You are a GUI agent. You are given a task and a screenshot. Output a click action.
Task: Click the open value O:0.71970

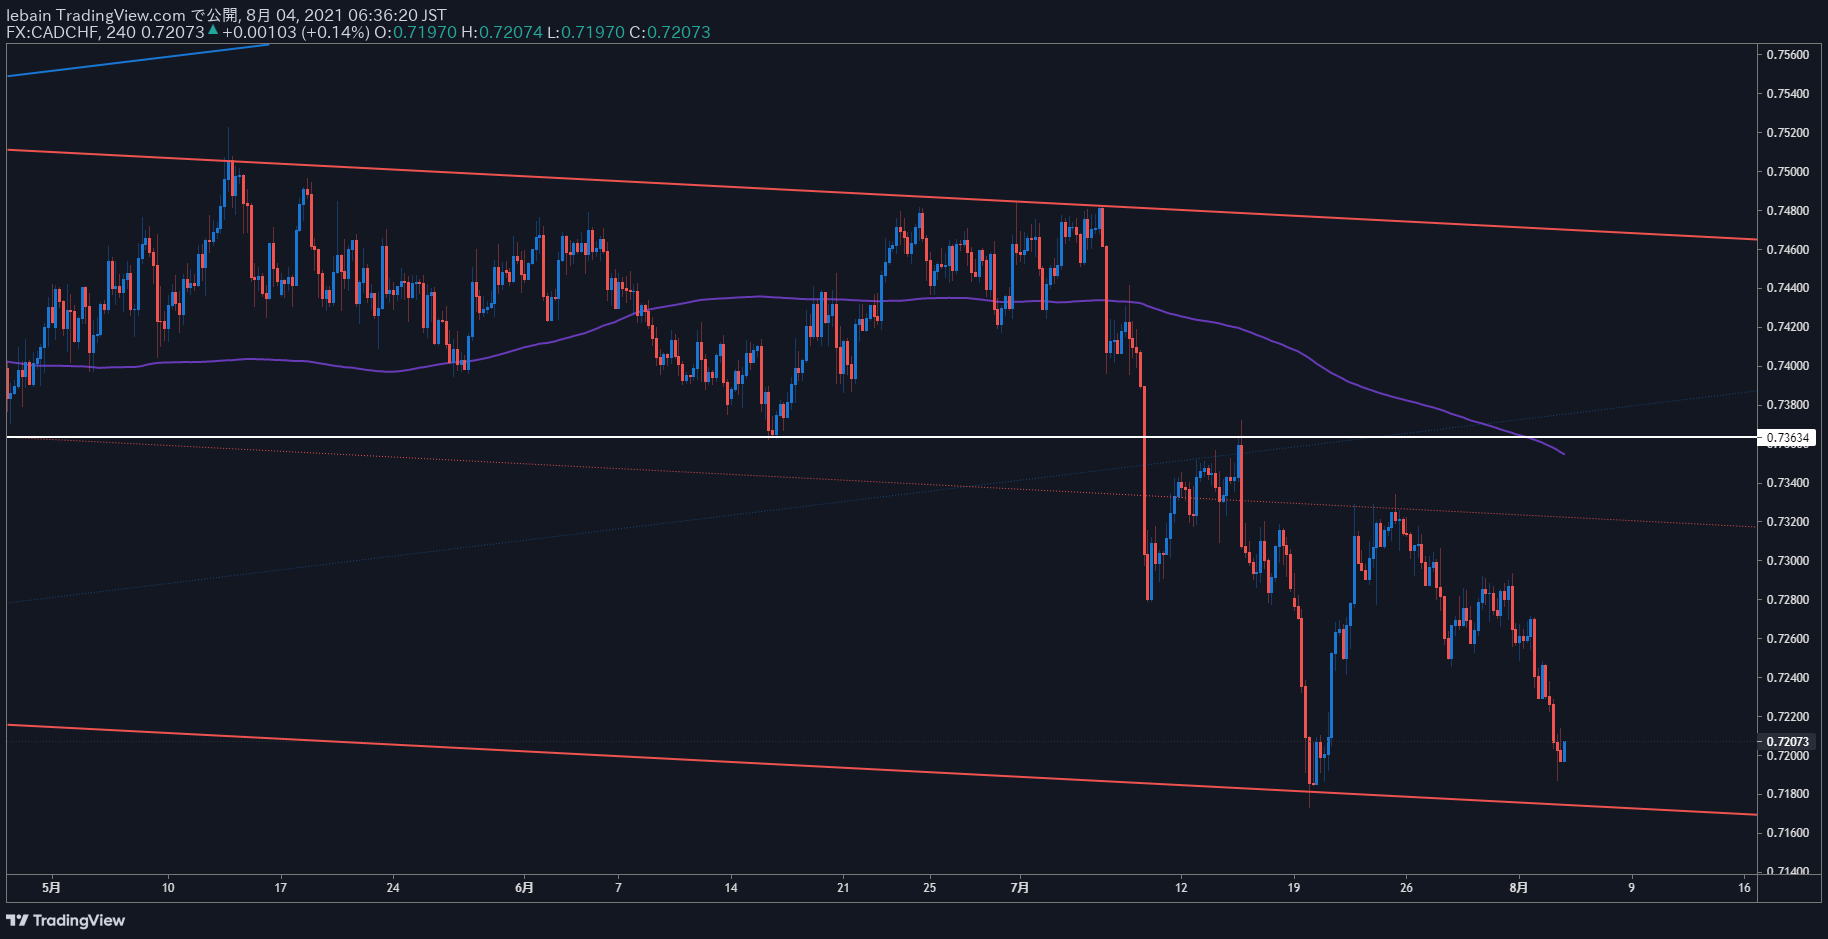click(x=415, y=32)
